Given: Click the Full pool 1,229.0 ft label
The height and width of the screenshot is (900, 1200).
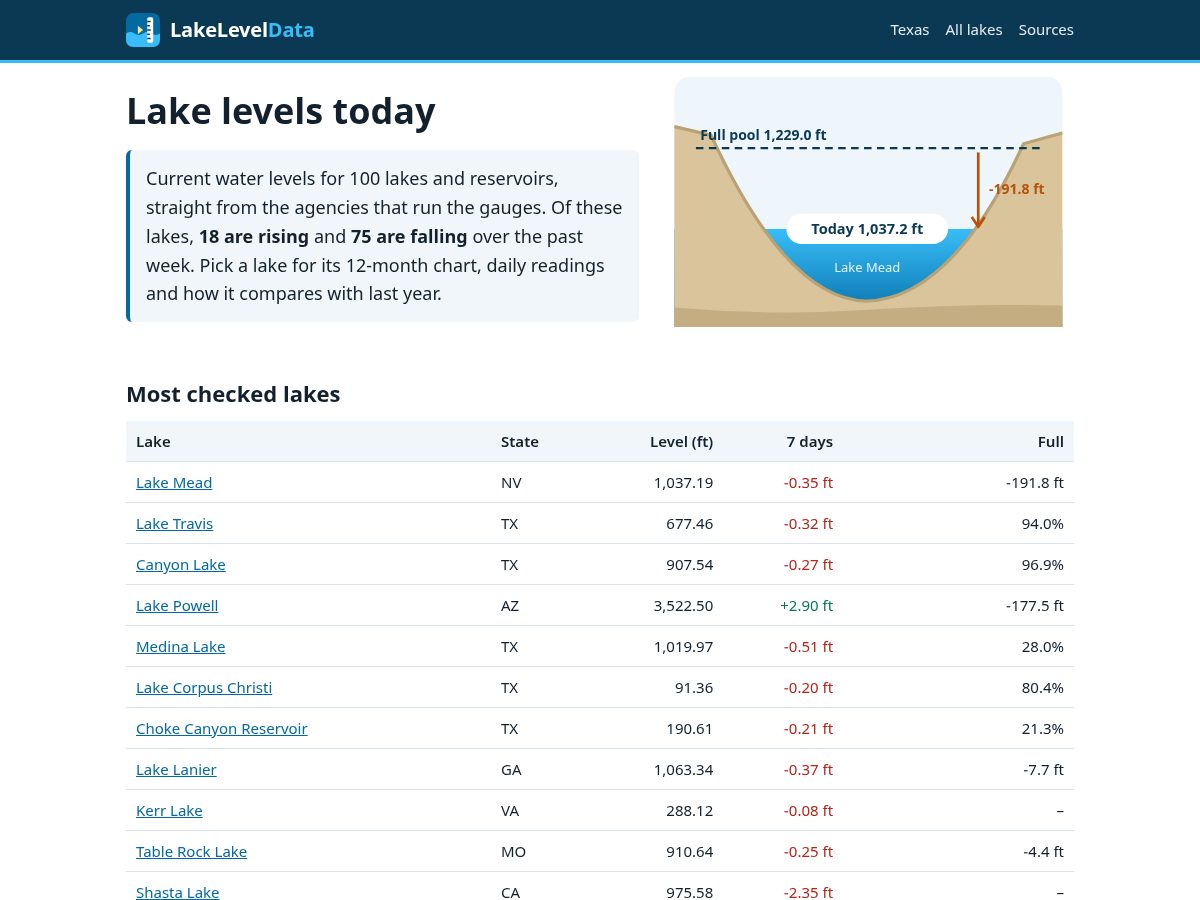Looking at the screenshot, I should point(763,135).
